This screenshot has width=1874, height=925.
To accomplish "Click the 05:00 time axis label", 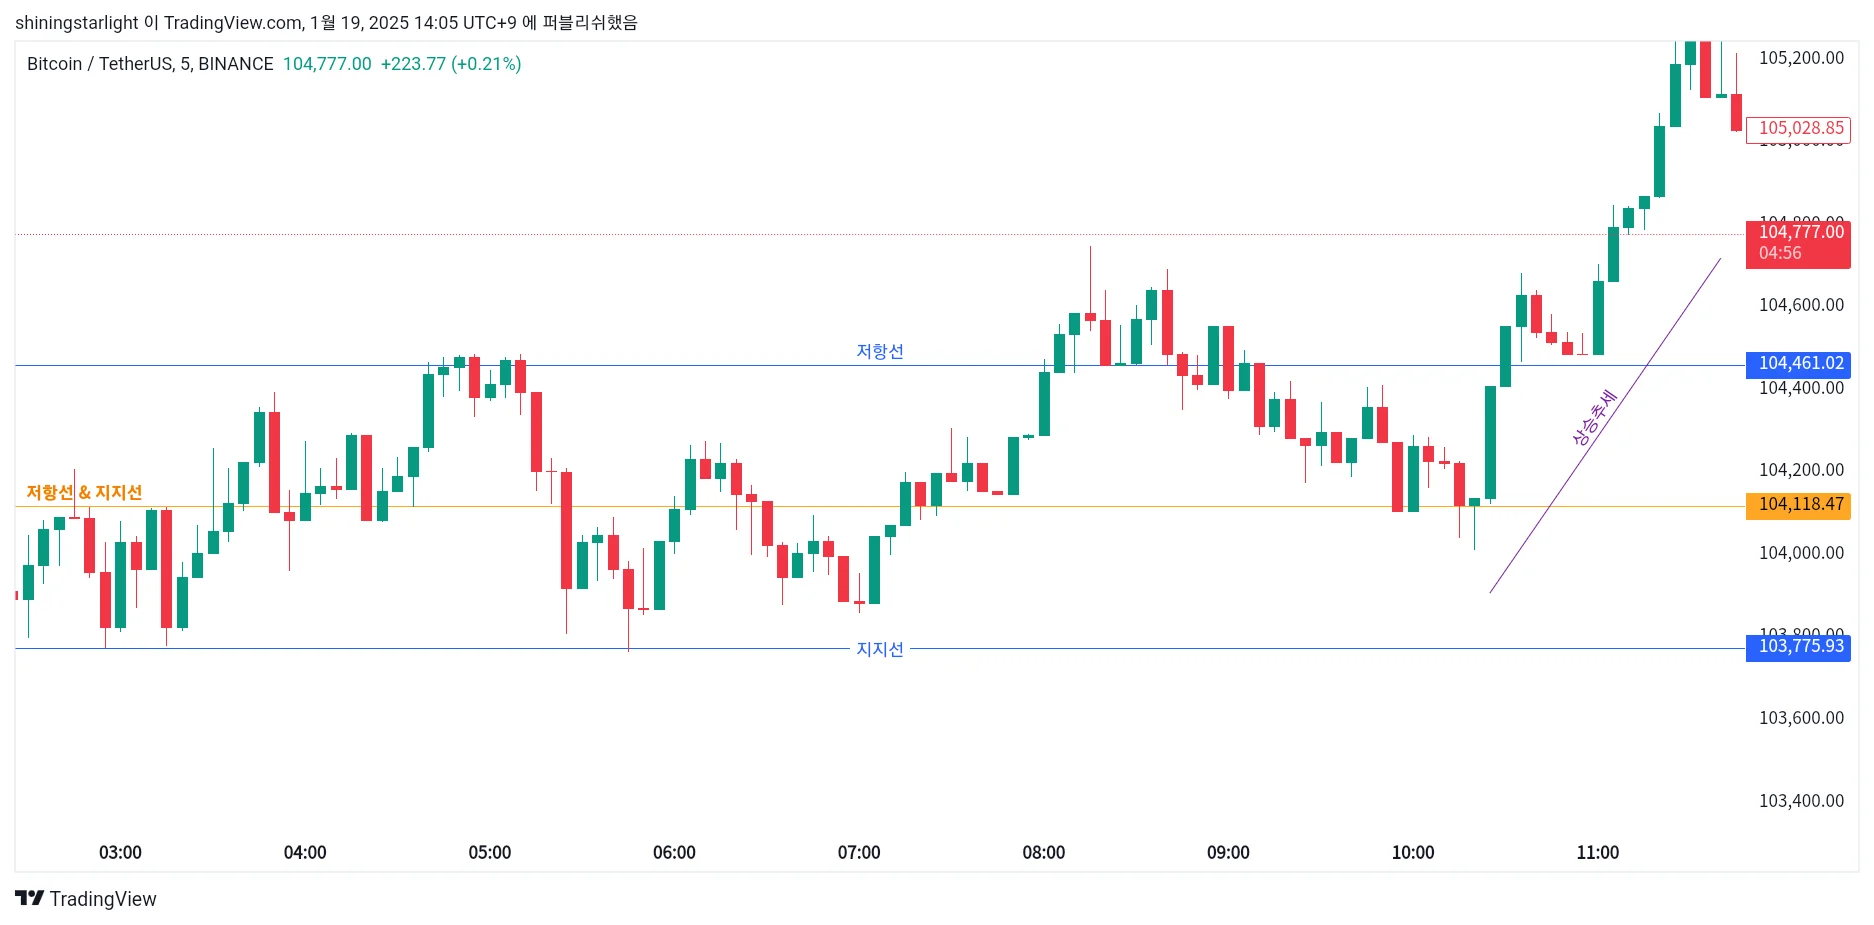I will (x=489, y=852).
